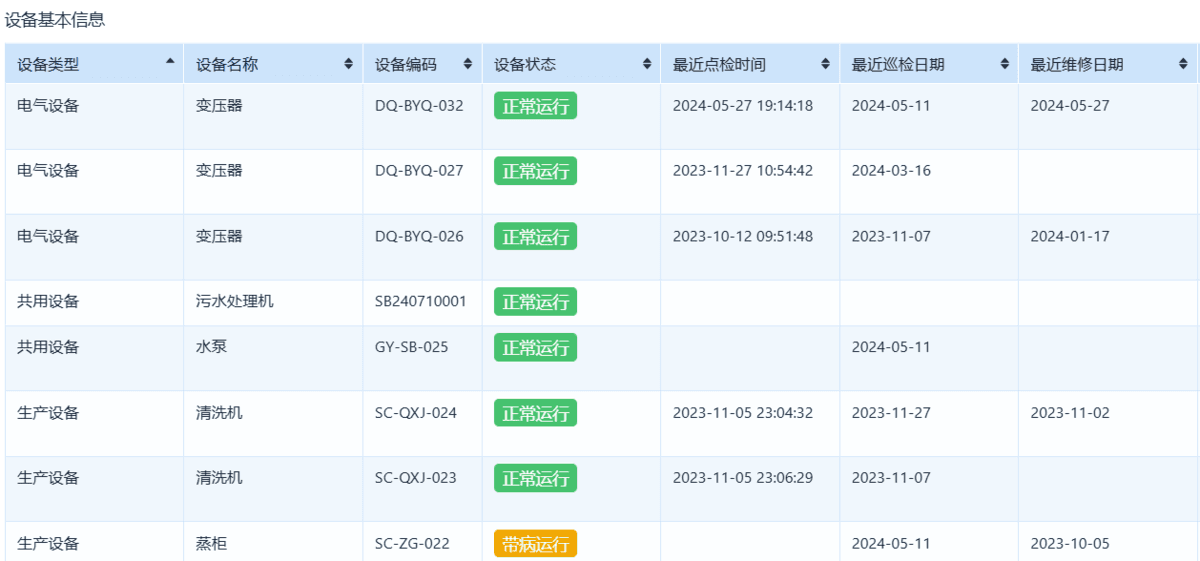
Task: Click the 水泵 device name
Action: (212, 347)
